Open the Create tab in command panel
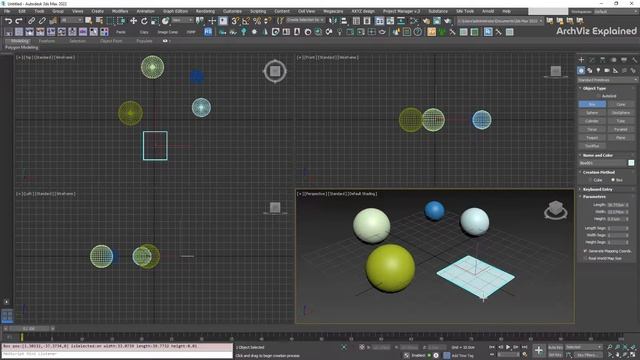640x360 pixels. pyautogui.click(x=581, y=60)
